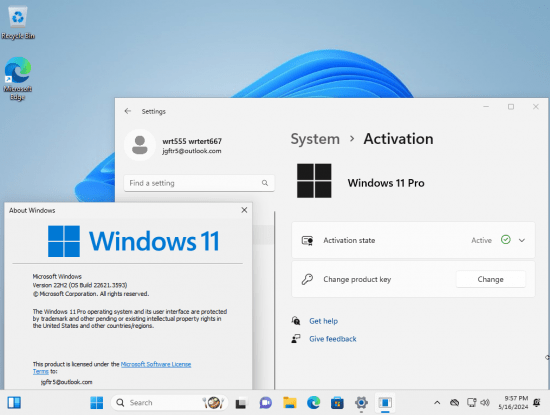Image resolution: width=550 pixels, height=415 pixels.
Task: Click the Activation state certificate icon
Action: point(307,241)
